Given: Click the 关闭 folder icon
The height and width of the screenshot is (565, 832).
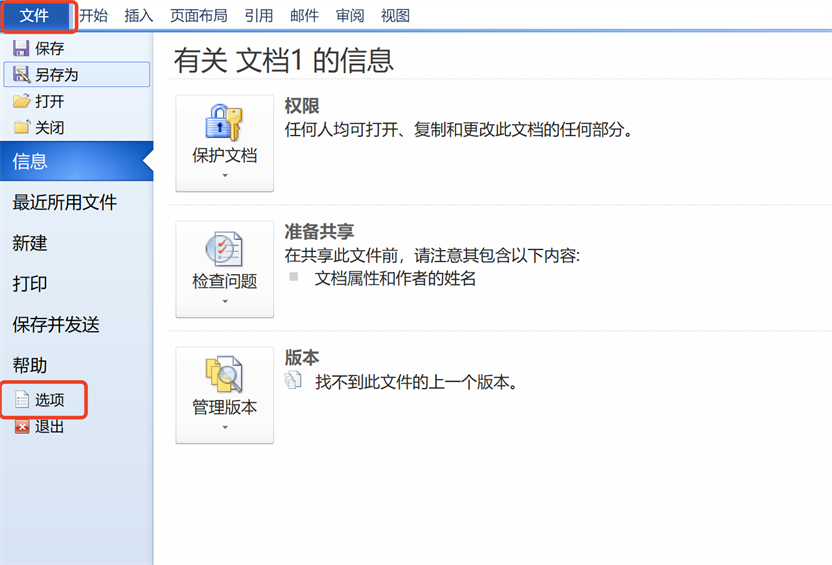Looking at the screenshot, I should pyautogui.click(x=21, y=127).
